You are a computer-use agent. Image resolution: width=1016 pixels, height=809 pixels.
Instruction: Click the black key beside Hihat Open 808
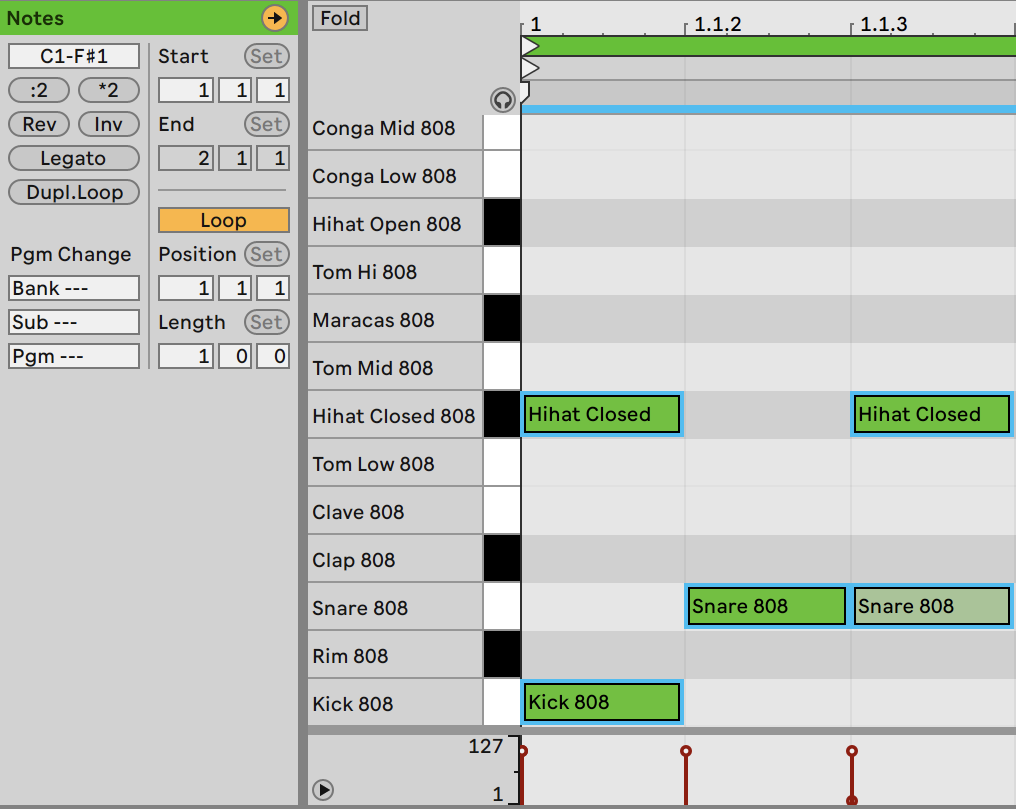[502, 223]
